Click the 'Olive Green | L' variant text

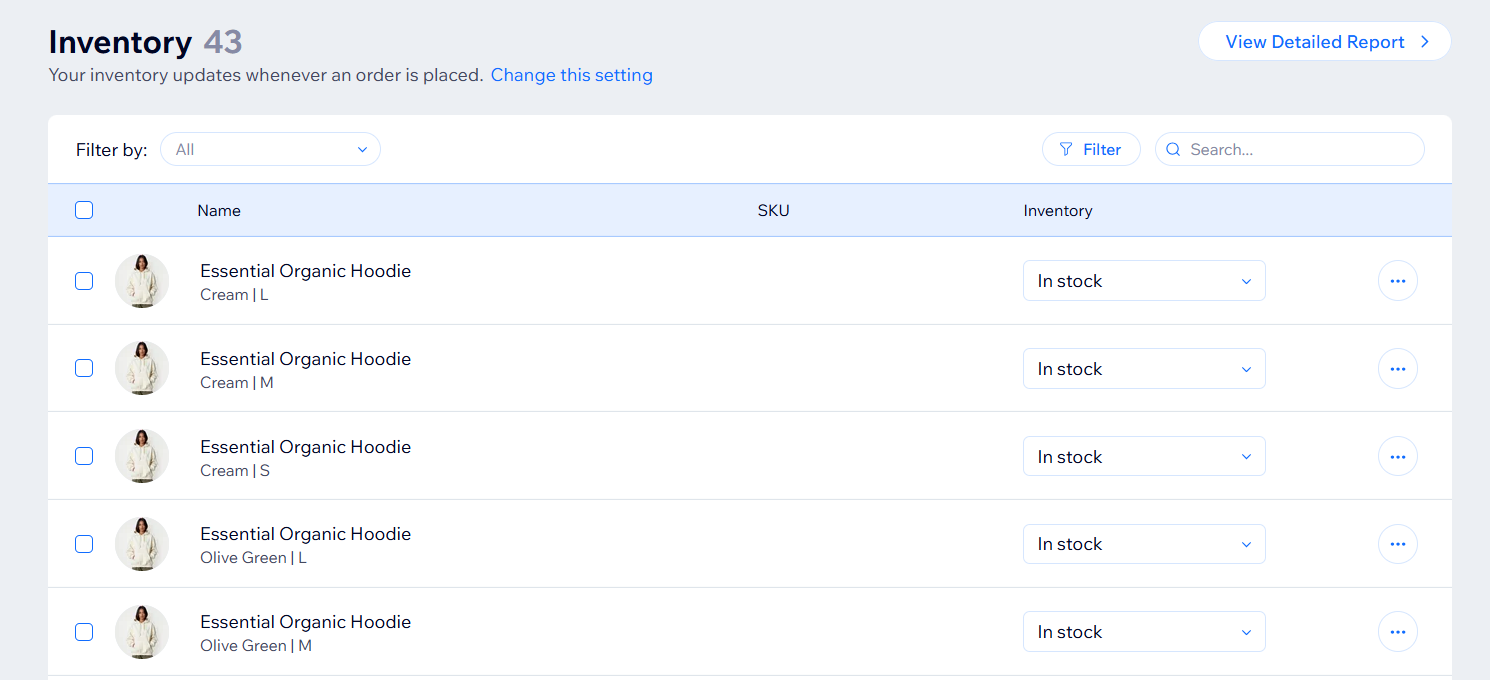tap(253, 558)
